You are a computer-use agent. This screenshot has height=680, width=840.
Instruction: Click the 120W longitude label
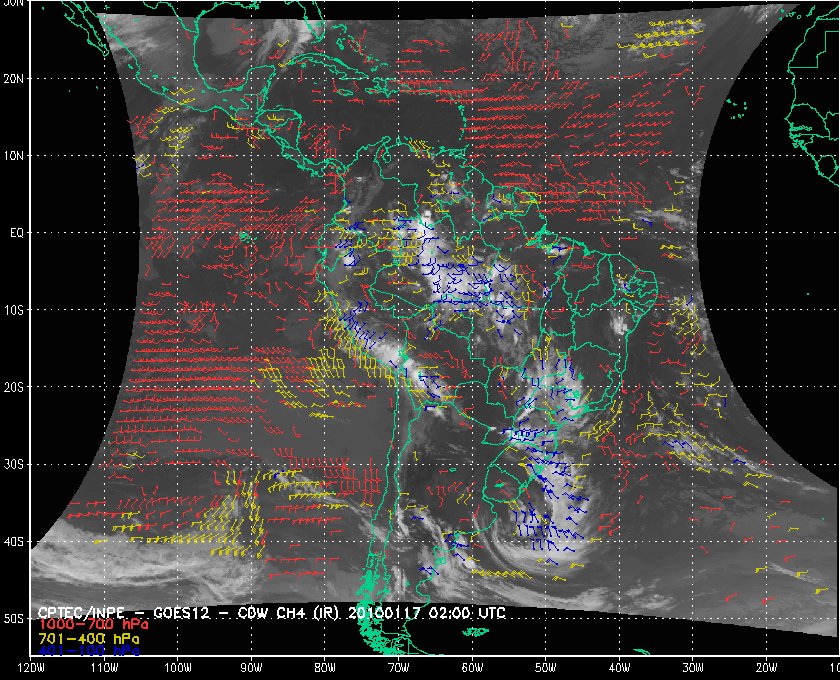pyautogui.click(x=31, y=668)
